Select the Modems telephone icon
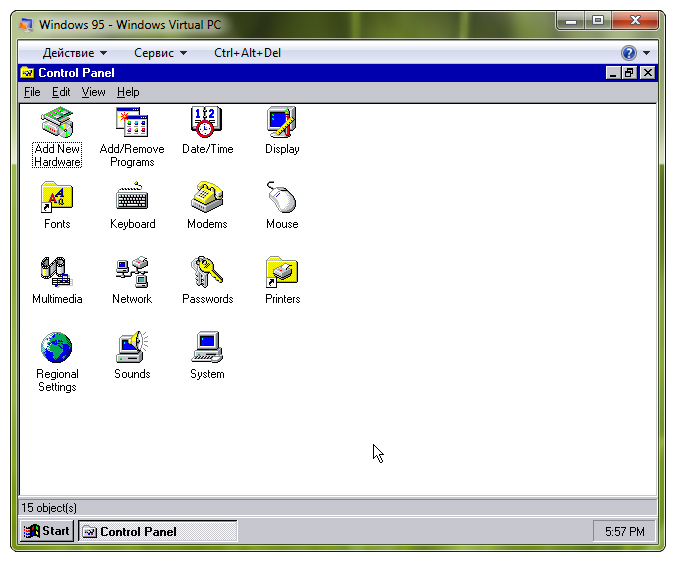This screenshot has height=562, width=676. (207, 197)
